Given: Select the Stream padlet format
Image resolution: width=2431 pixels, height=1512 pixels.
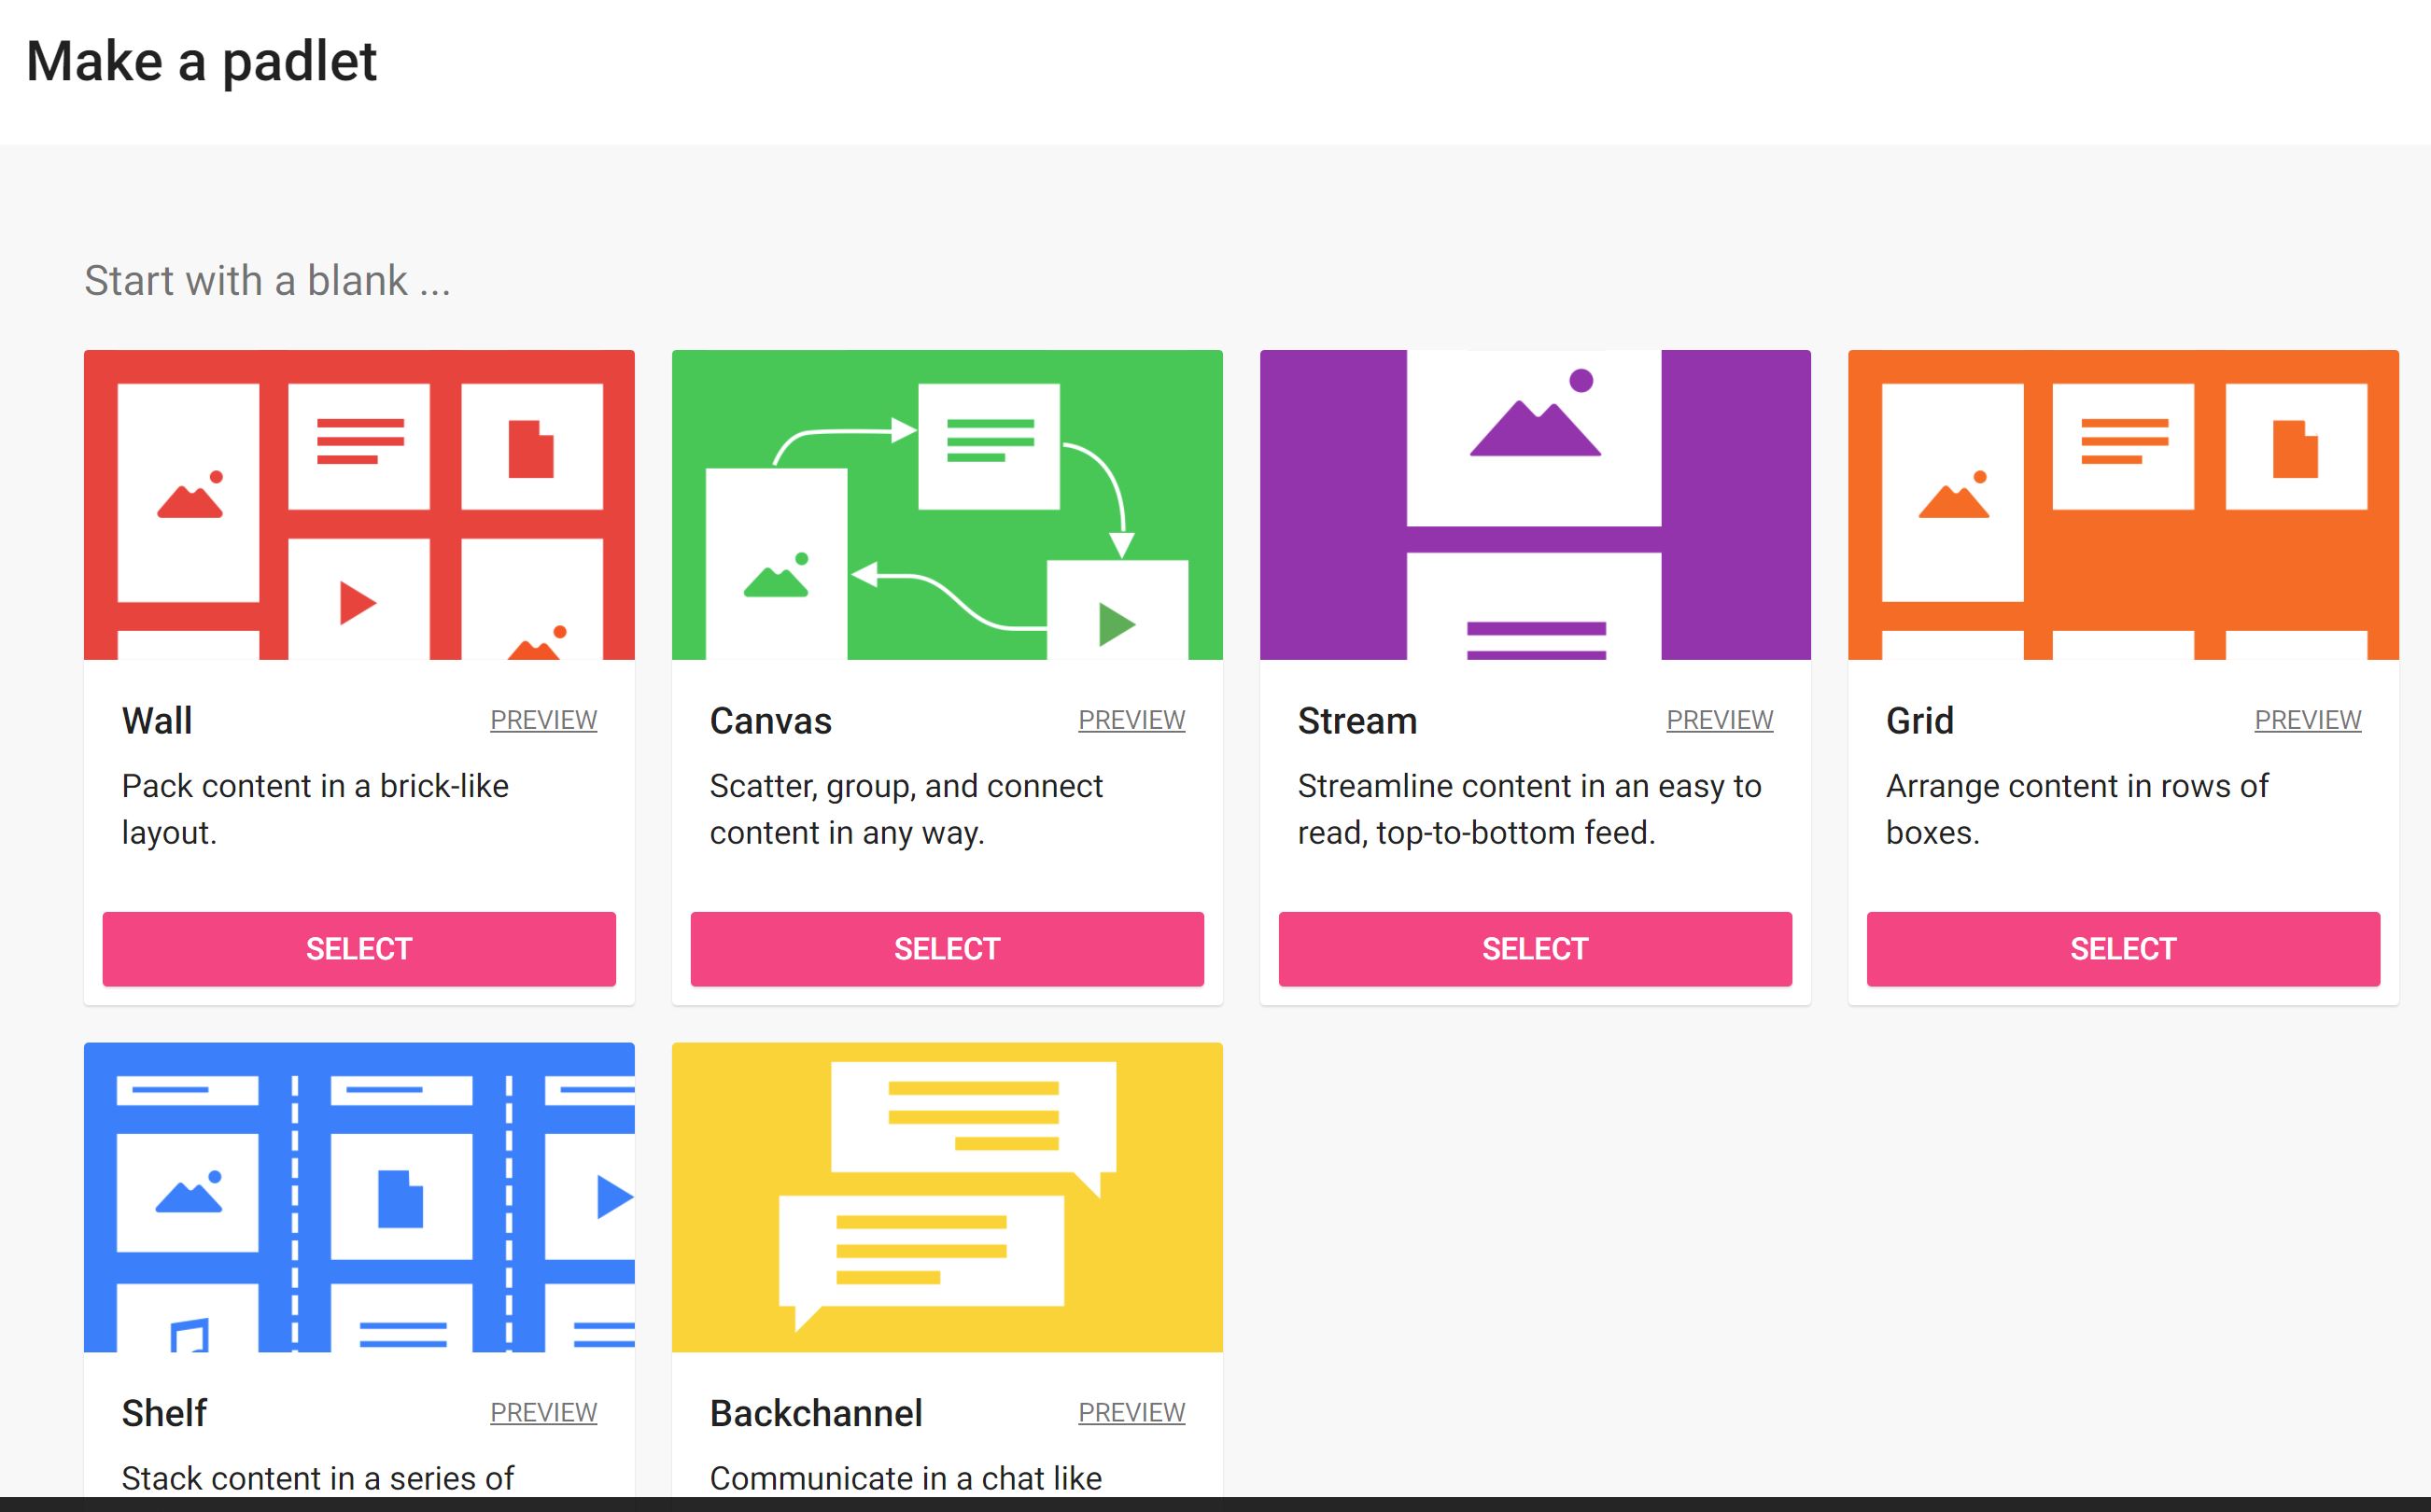Looking at the screenshot, I should tap(1534, 948).
